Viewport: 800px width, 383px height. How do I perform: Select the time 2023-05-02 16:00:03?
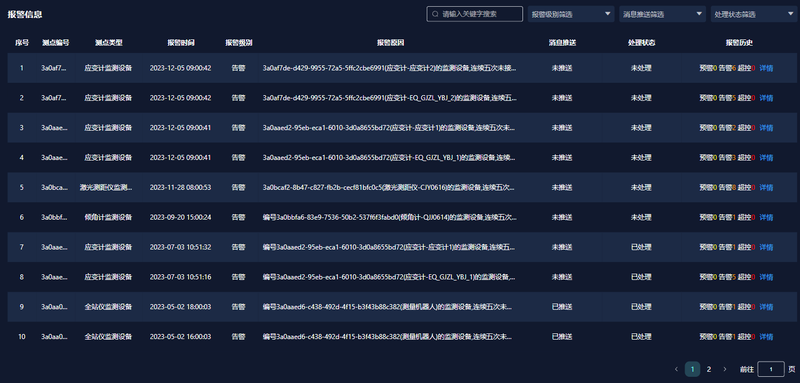coord(181,337)
